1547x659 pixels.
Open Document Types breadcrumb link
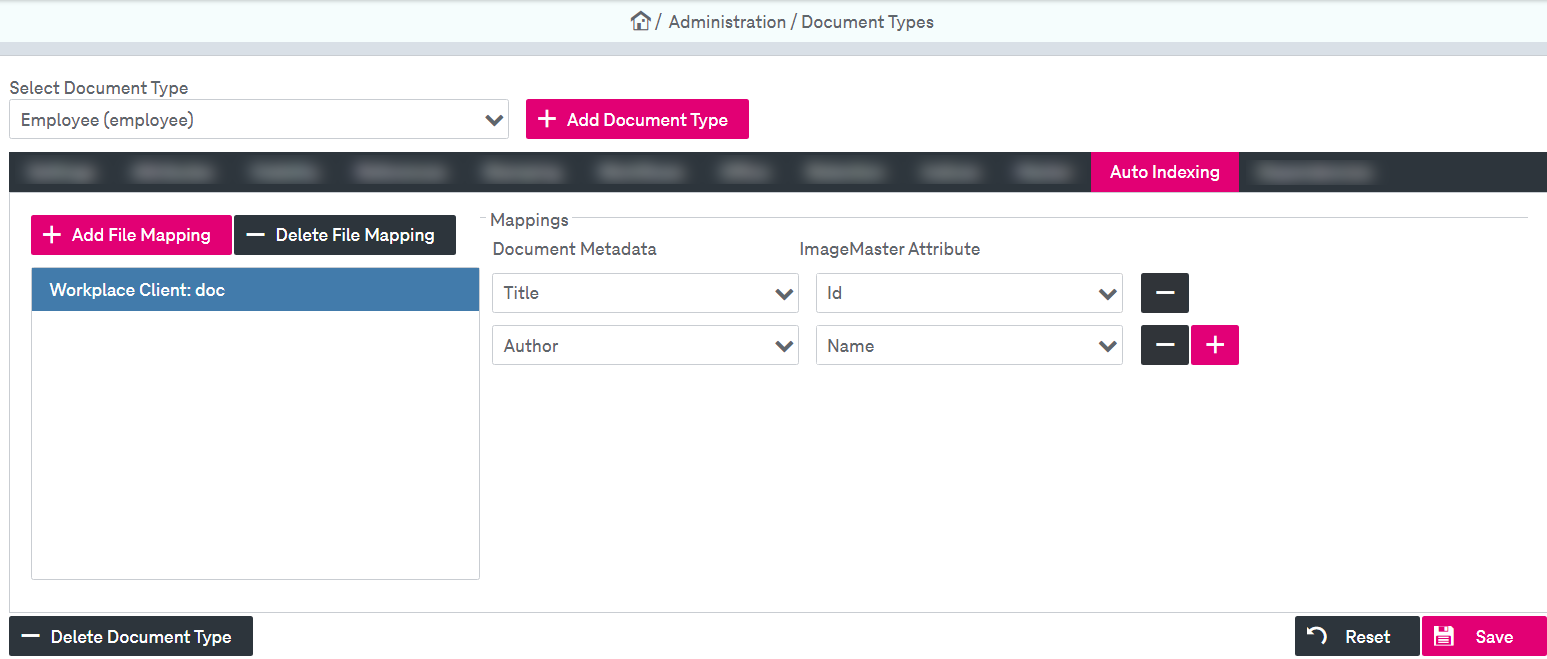coord(867,22)
